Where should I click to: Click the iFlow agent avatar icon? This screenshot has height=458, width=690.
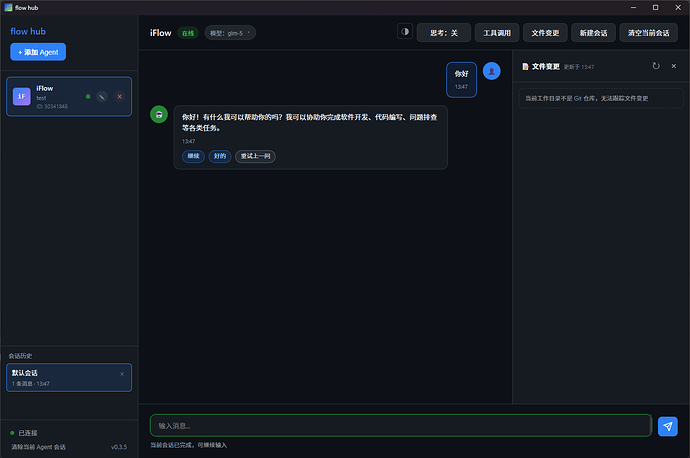21,97
